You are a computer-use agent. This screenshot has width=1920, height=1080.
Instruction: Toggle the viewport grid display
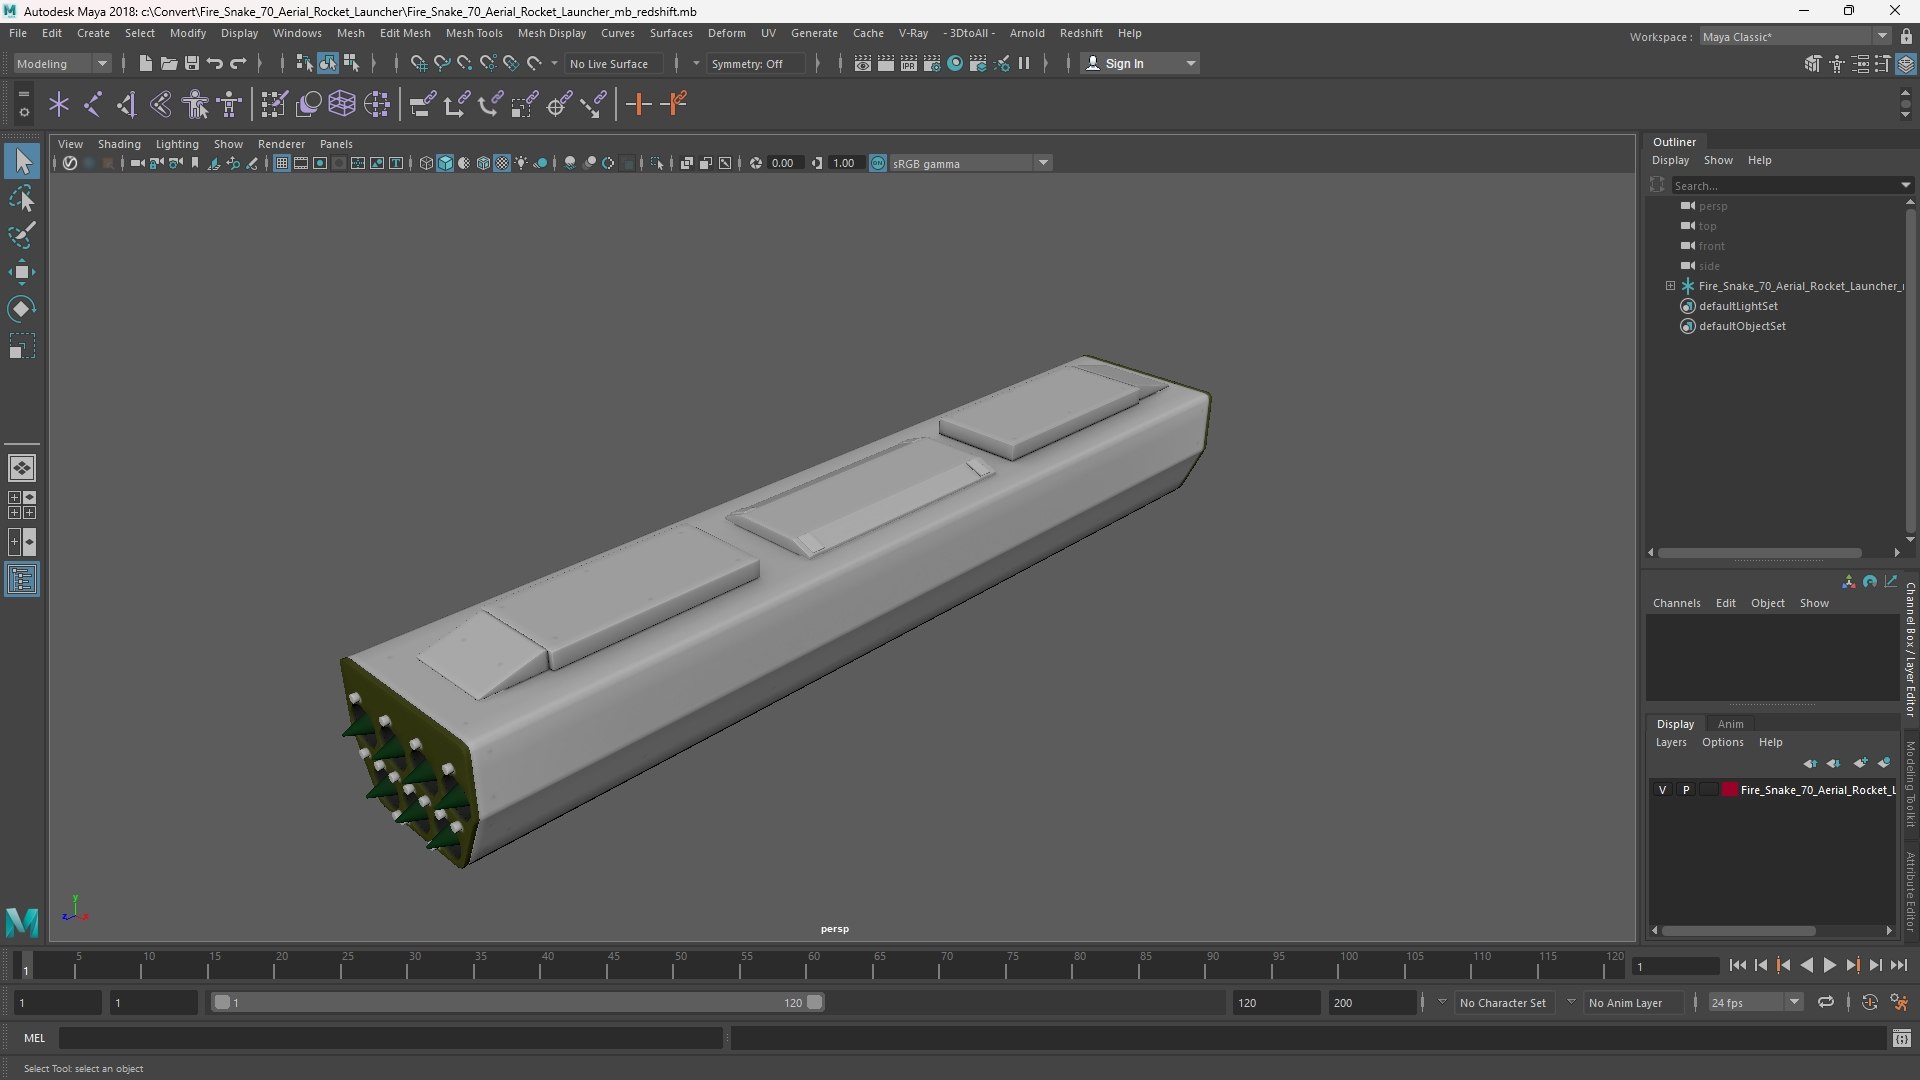tap(282, 163)
